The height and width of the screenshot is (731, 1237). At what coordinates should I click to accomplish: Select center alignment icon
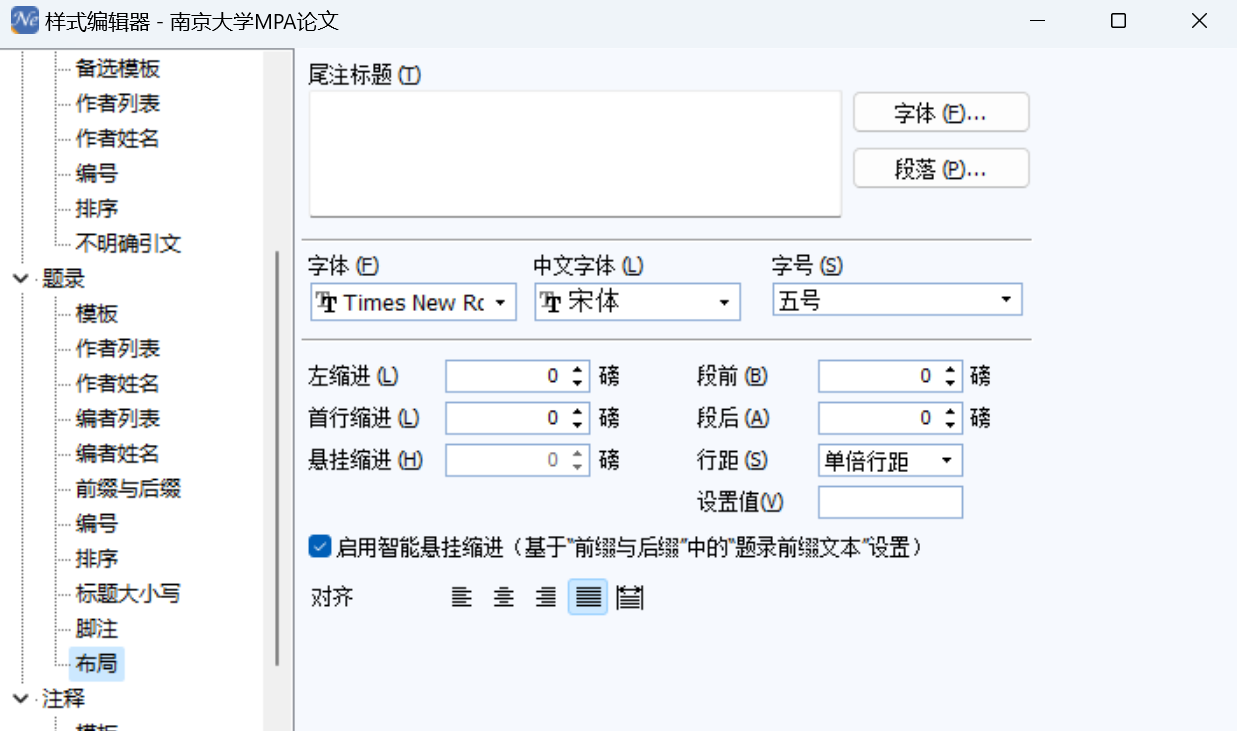(504, 598)
